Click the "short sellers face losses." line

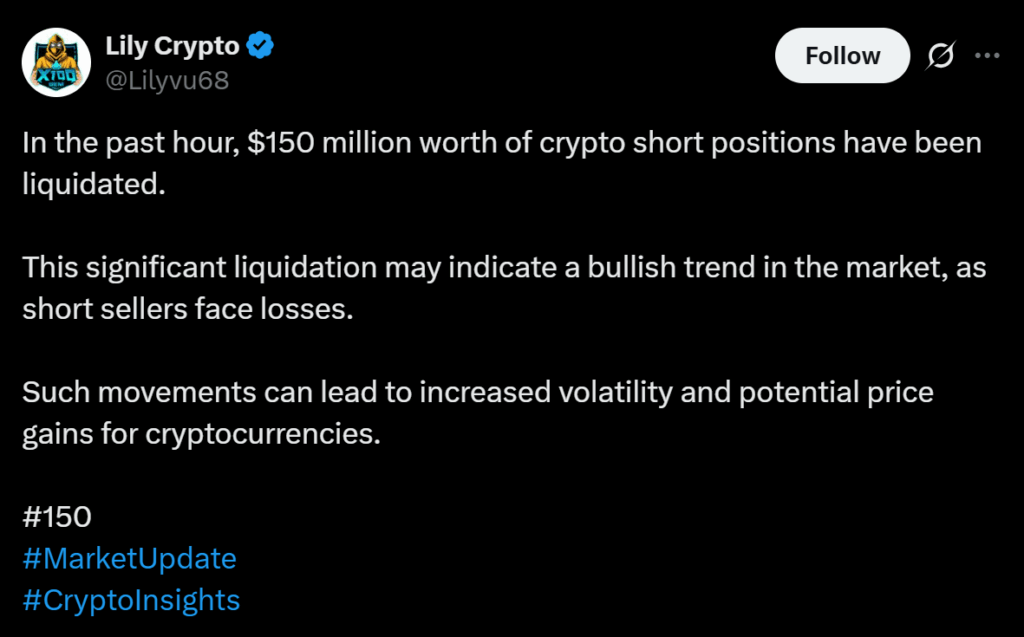(188, 309)
